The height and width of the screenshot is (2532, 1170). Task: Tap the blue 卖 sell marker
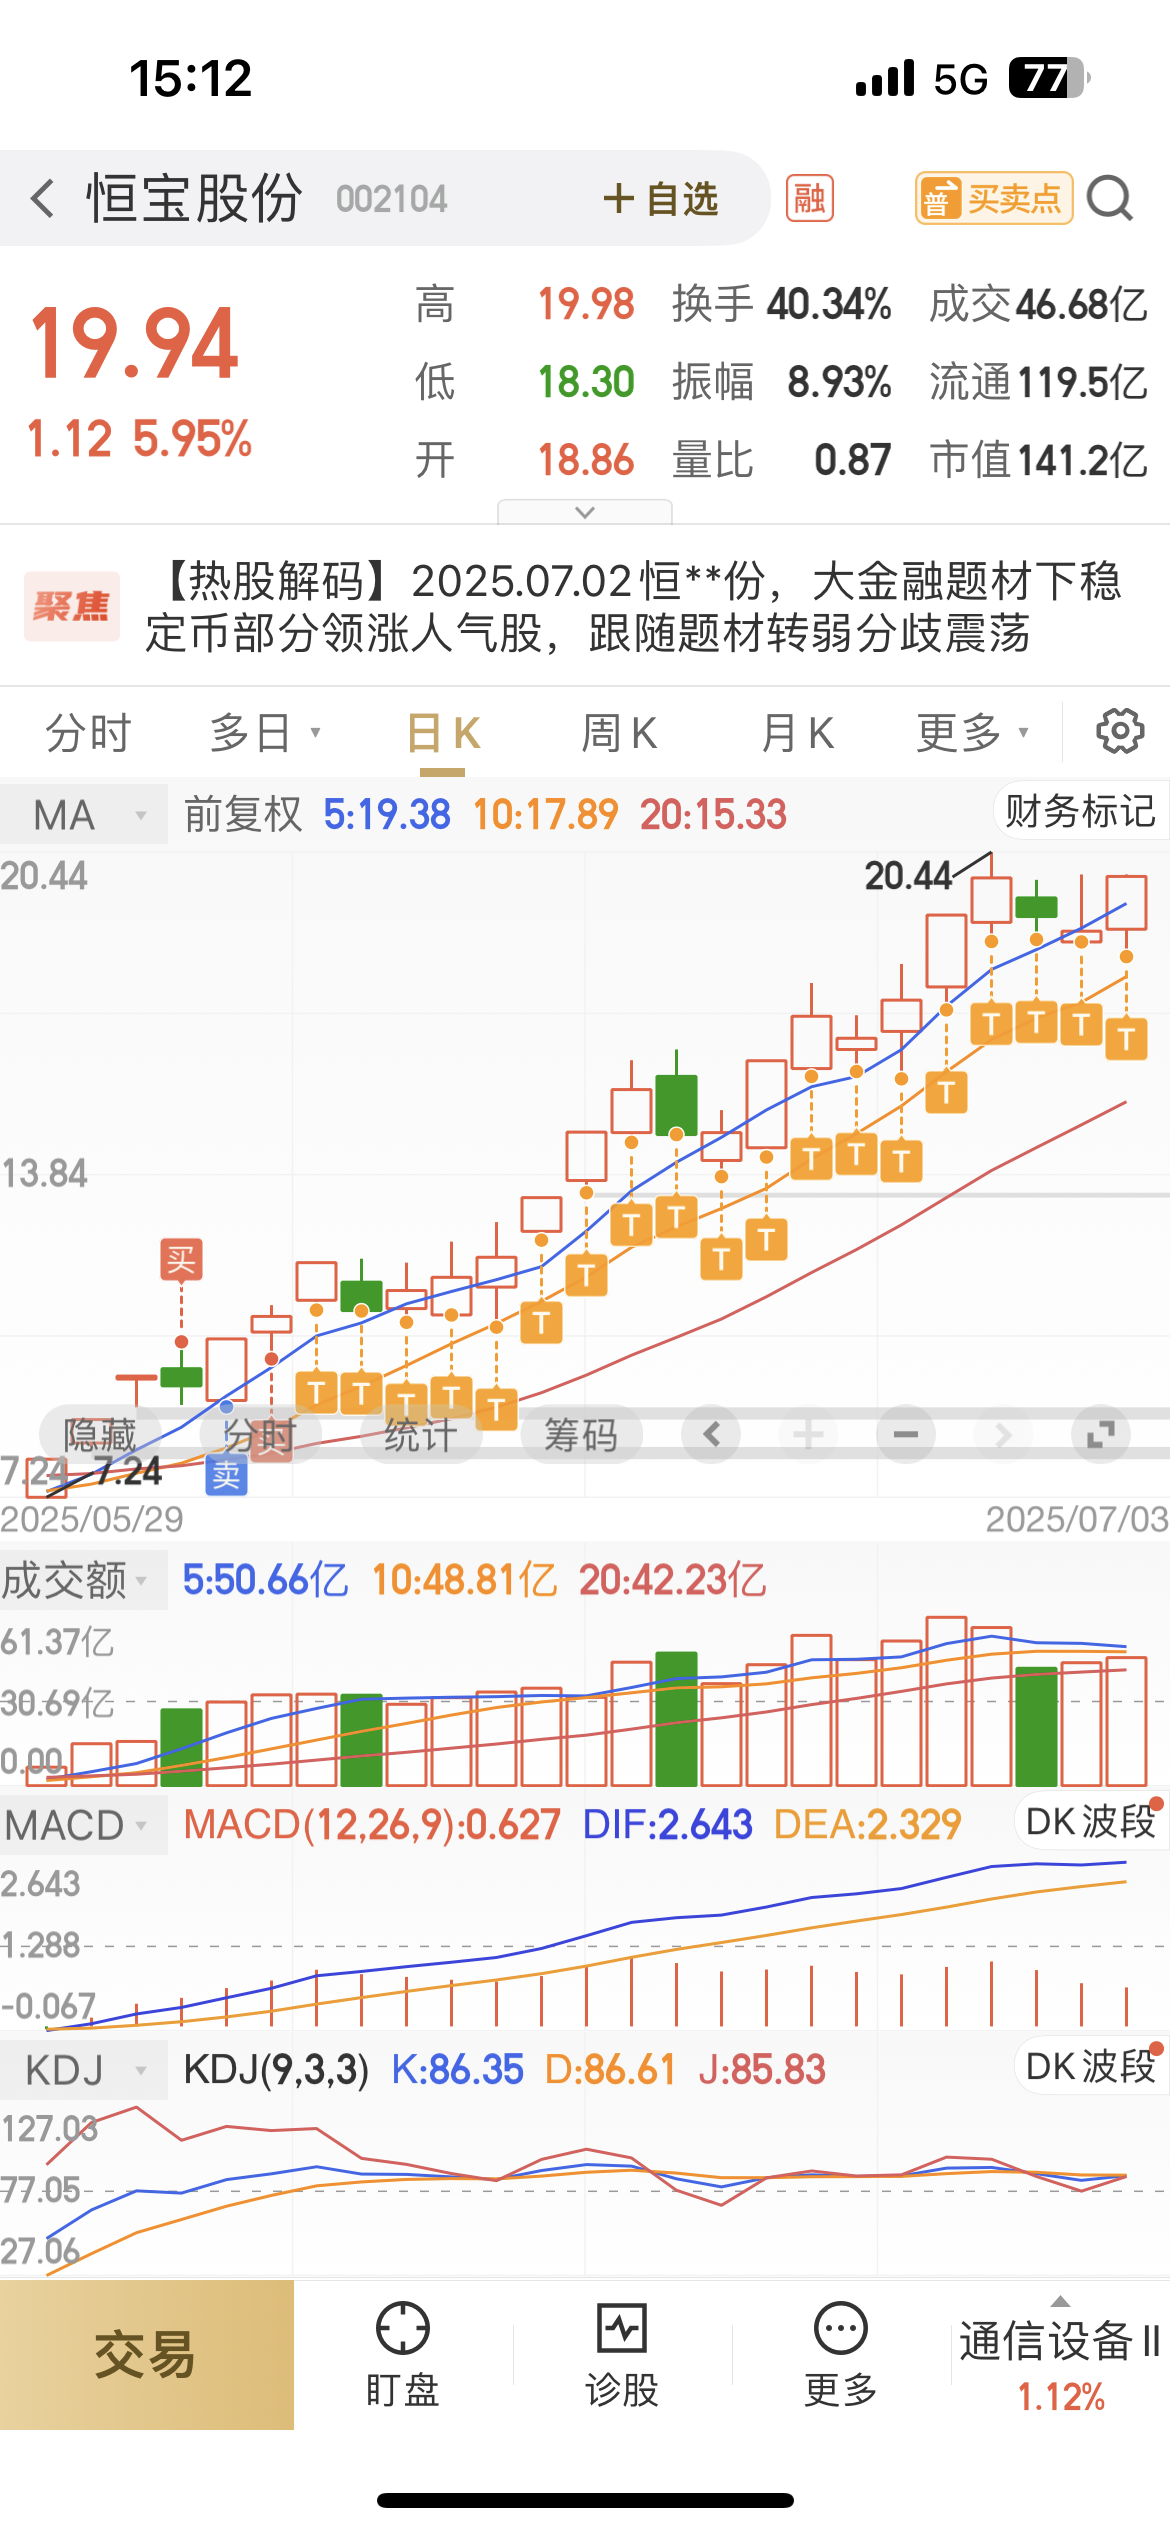click(226, 1475)
